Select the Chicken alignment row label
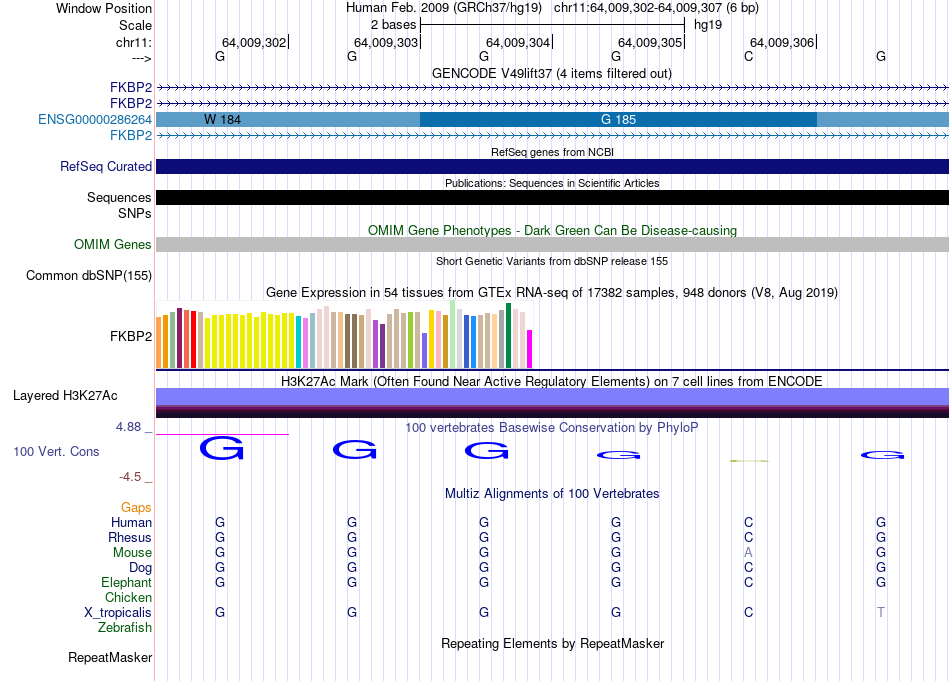This screenshot has width=950, height=681. pyautogui.click(x=128, y=597)
